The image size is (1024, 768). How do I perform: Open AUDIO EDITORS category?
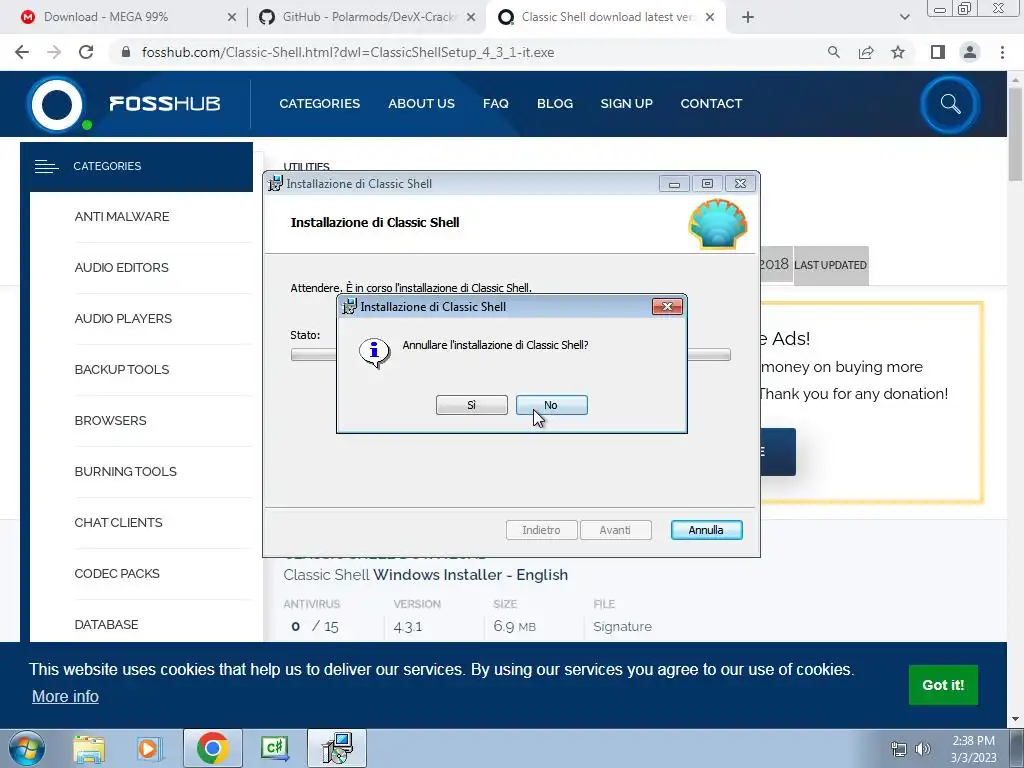[121, 268]
